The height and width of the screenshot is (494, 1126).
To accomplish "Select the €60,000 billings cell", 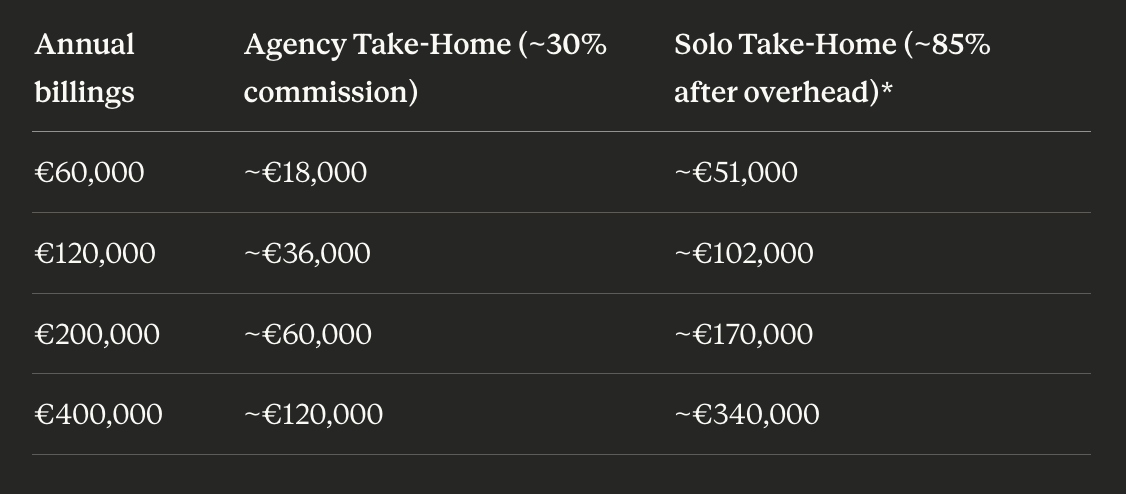I will click(x=89, y=172).
